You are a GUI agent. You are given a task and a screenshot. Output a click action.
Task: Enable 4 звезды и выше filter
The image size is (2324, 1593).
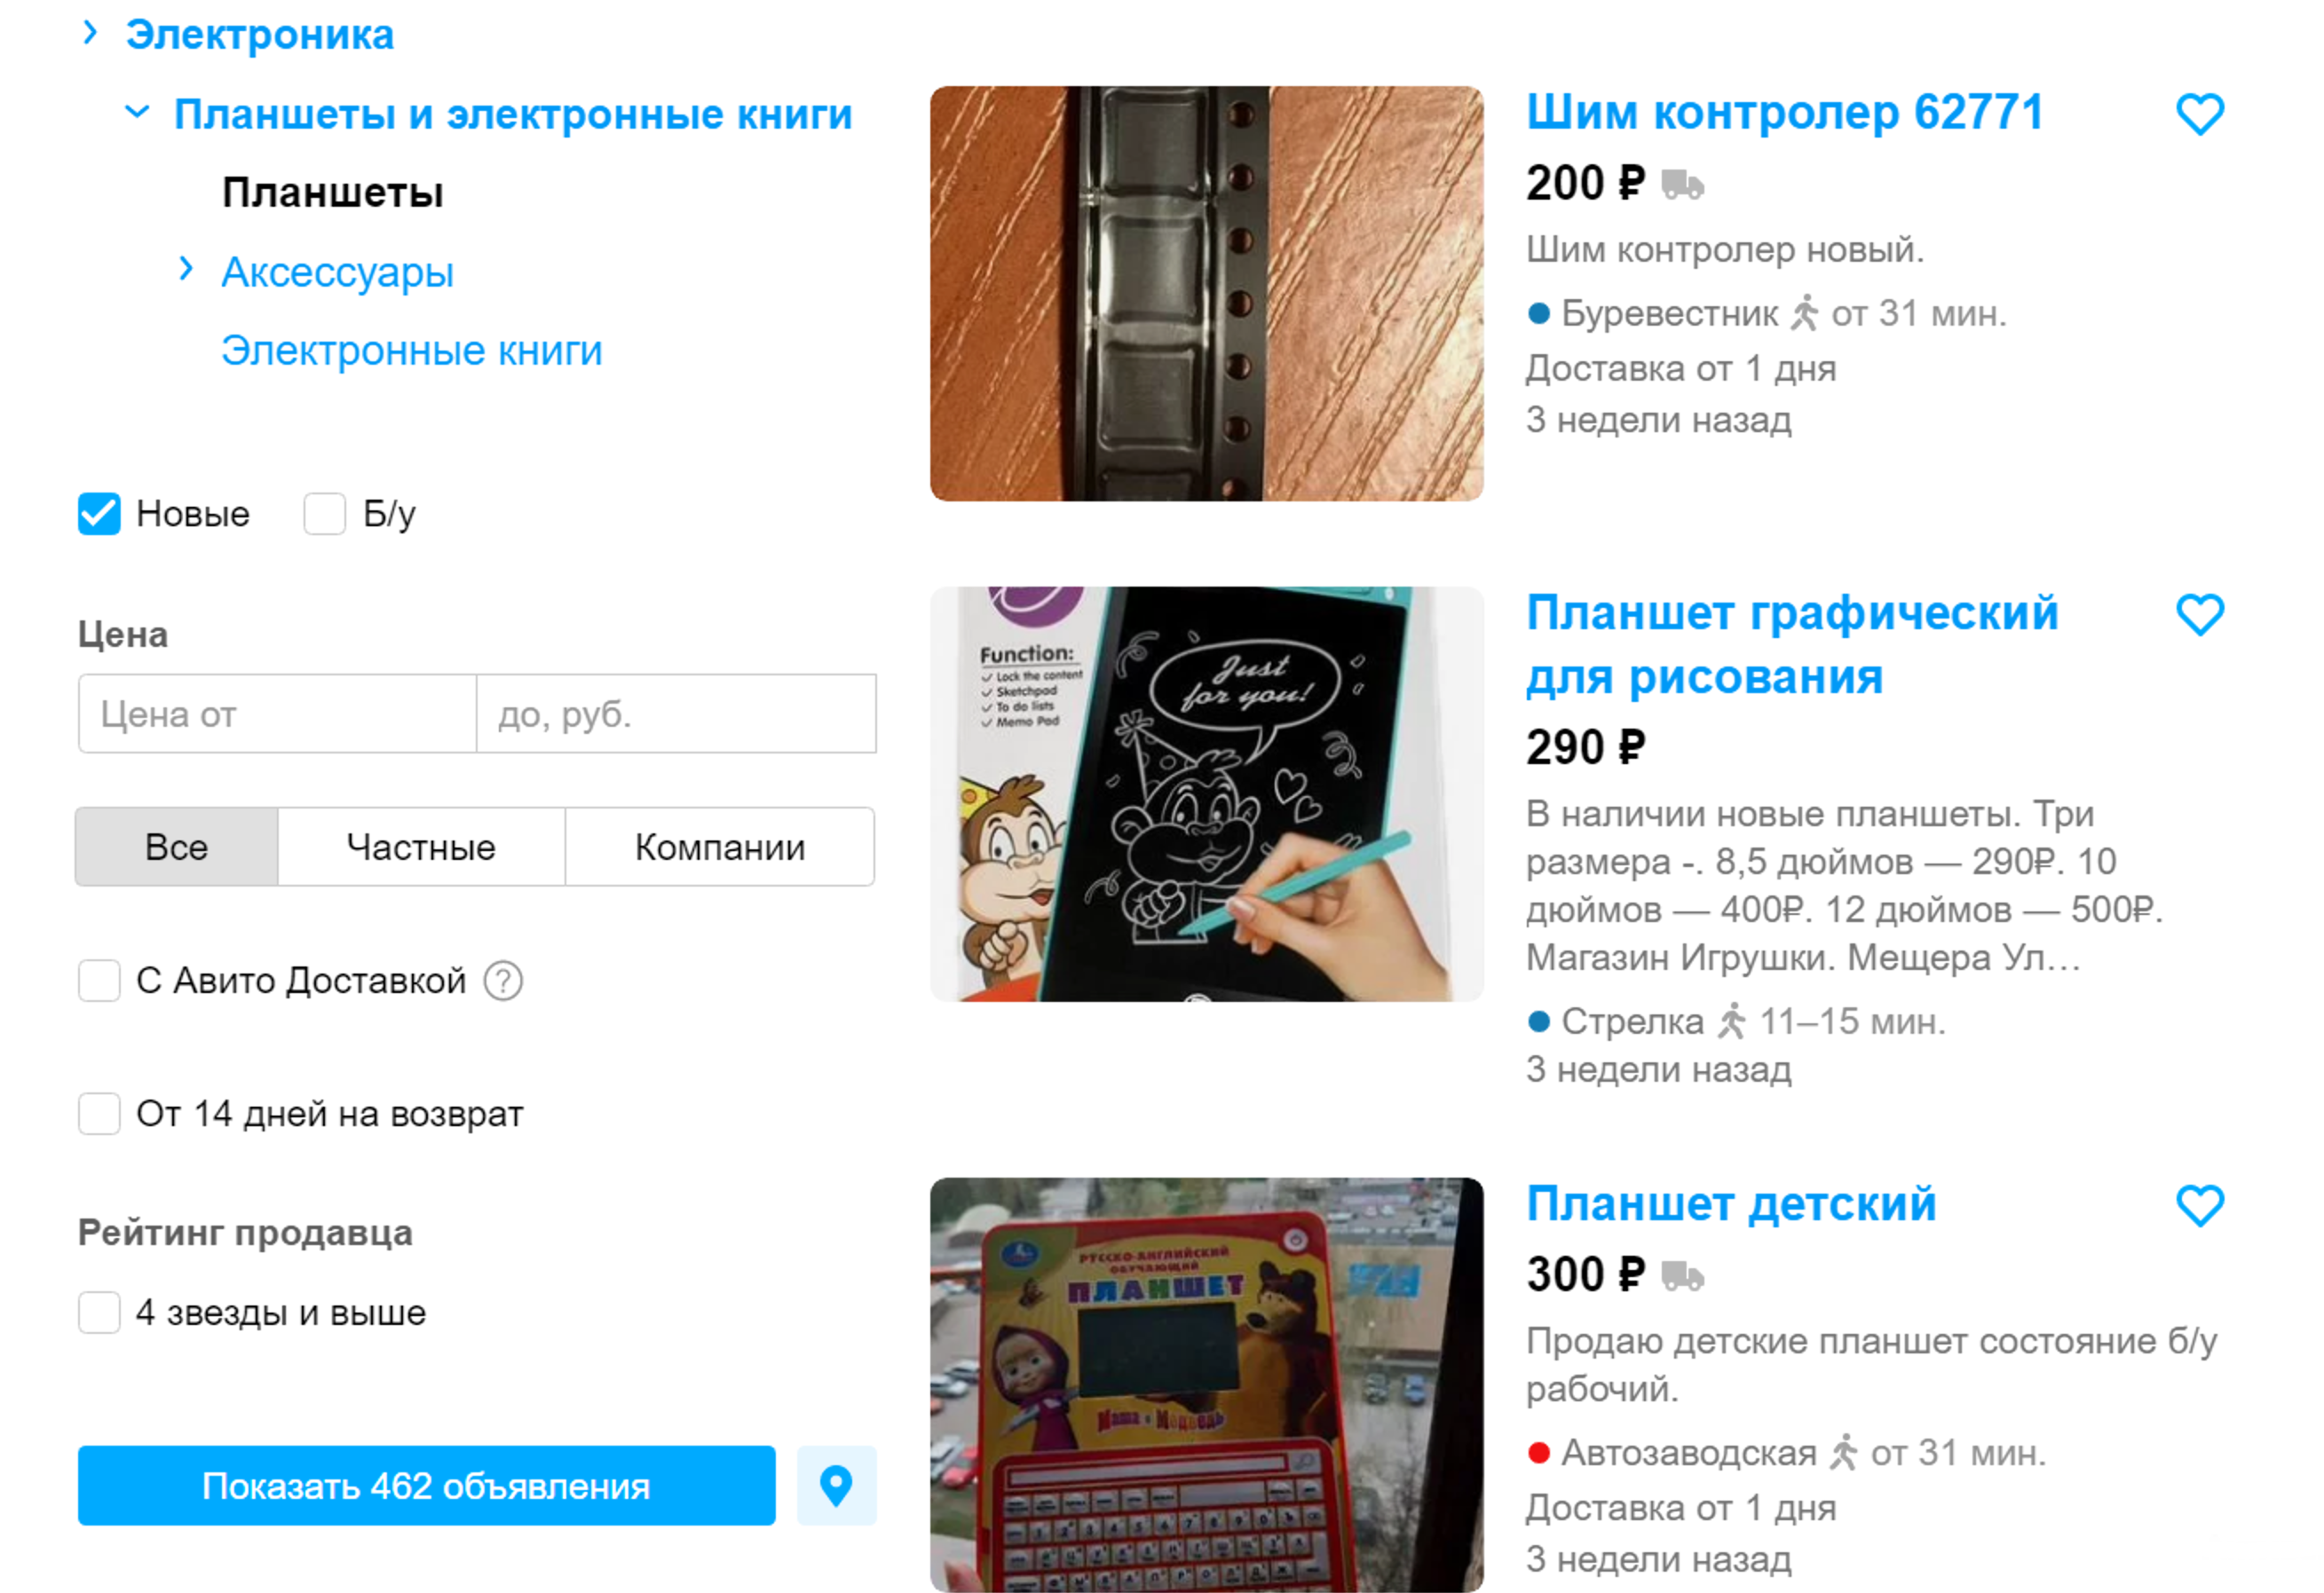(x=99, y=1312)
